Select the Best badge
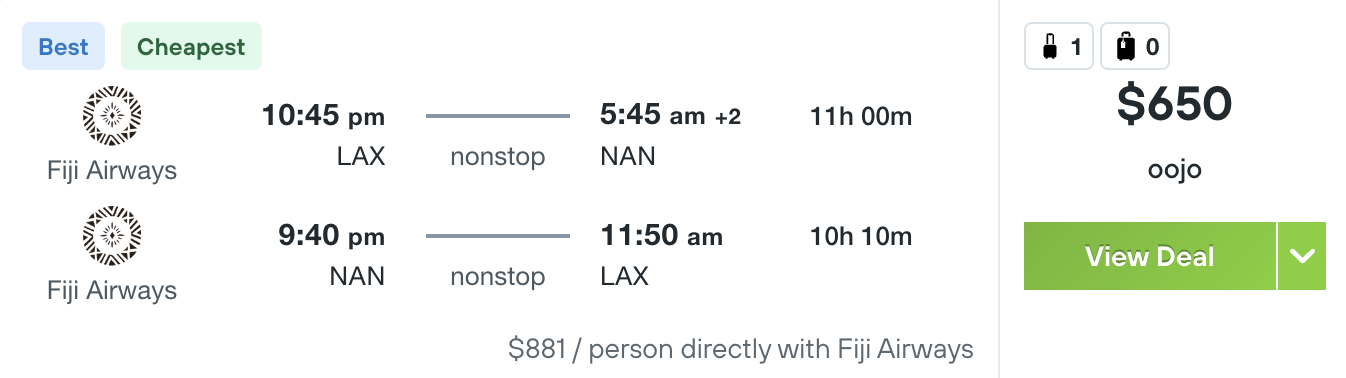Screen dimensions: 1346x378 click(x=63, y=47)
